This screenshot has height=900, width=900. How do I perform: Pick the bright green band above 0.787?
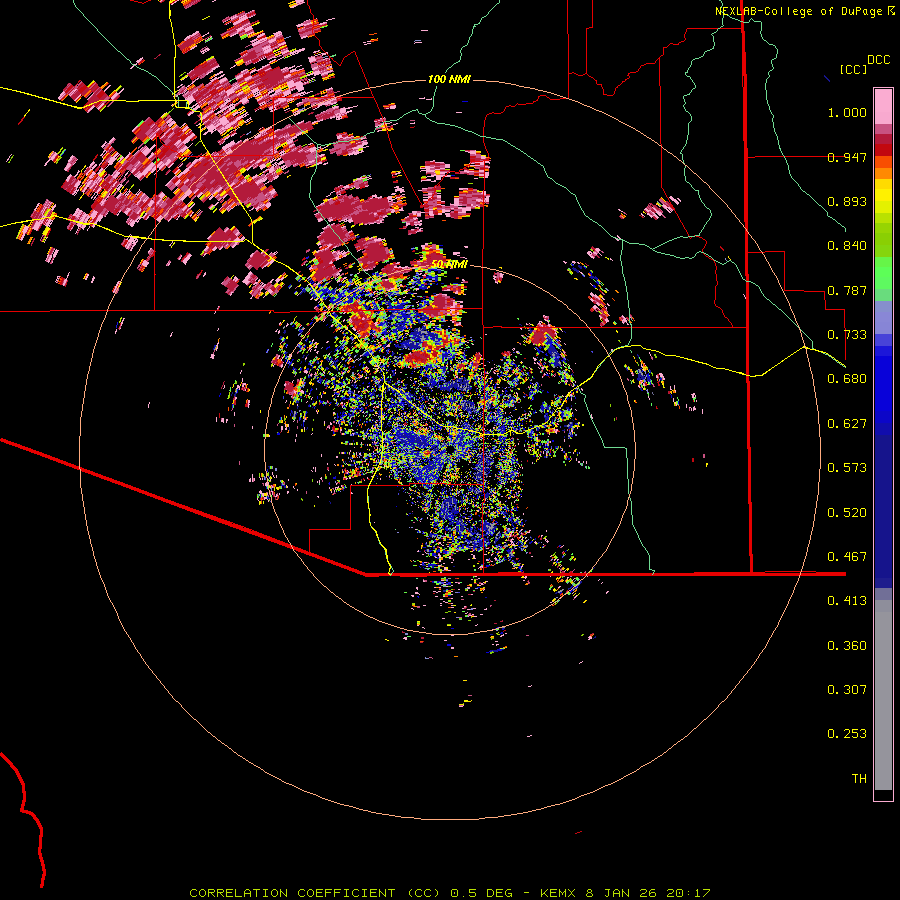tap(883, 273)
